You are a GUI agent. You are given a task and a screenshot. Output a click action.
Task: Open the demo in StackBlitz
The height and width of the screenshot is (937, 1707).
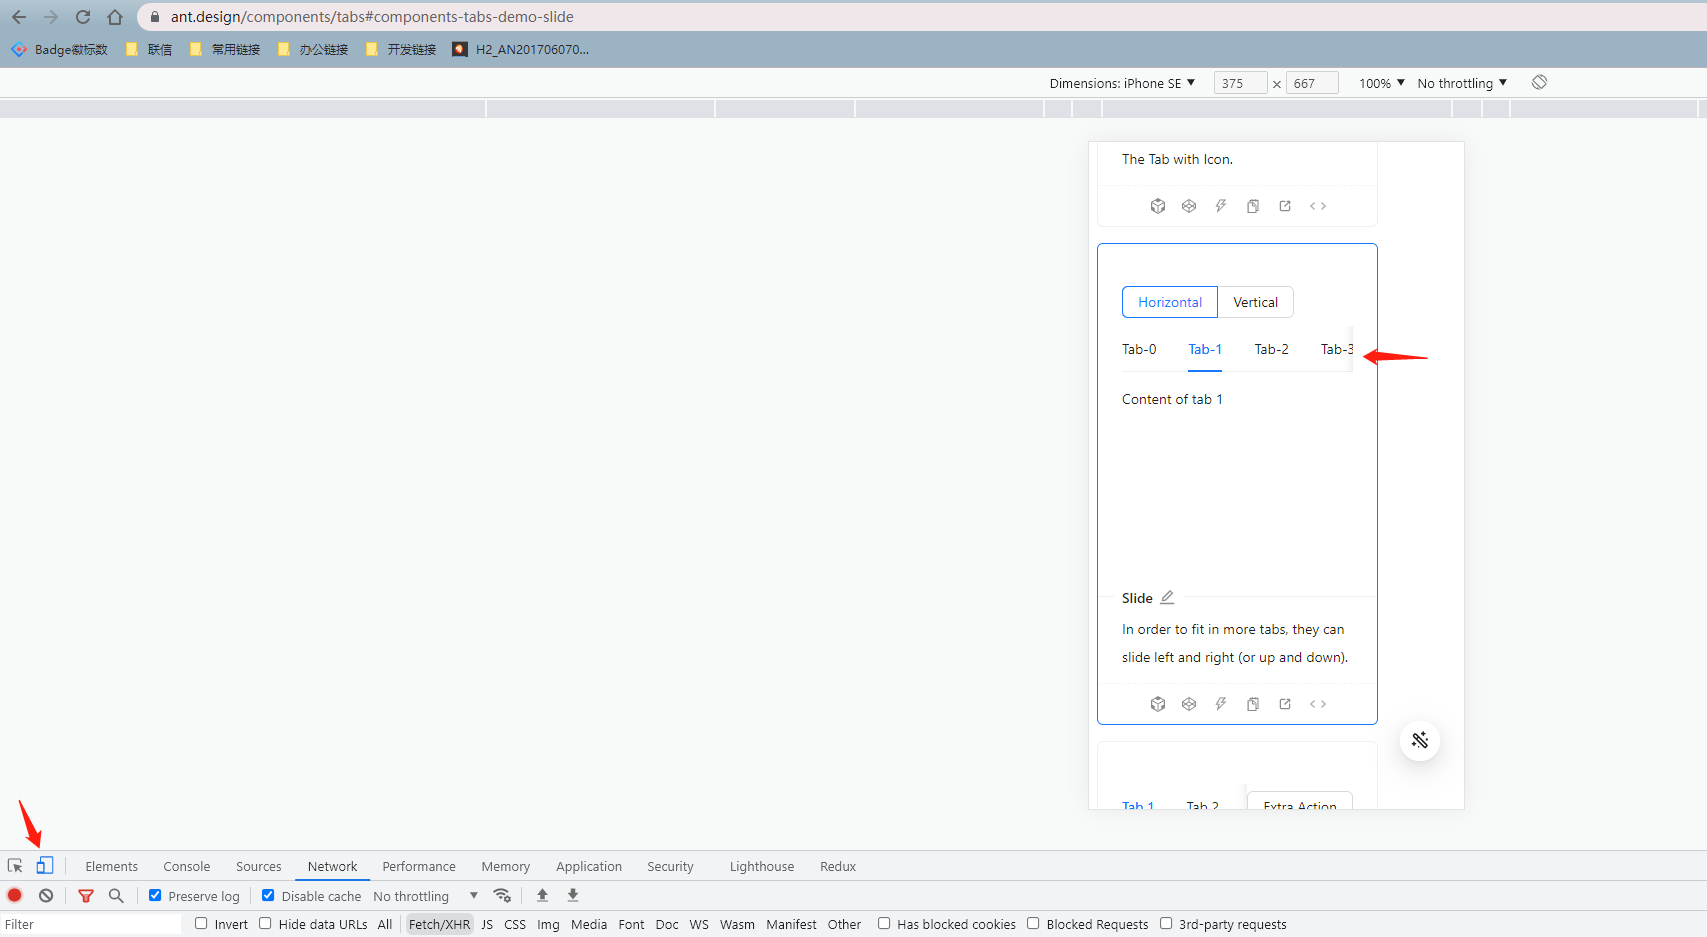1221,703
